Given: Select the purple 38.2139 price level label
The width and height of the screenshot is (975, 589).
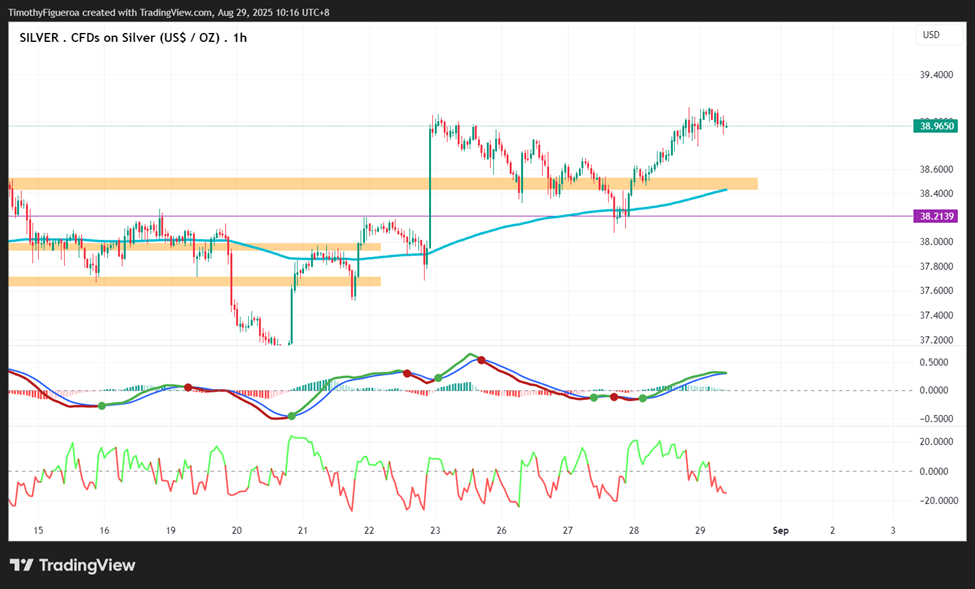Looking at the screenshot, I should click(x=935, y=216).
